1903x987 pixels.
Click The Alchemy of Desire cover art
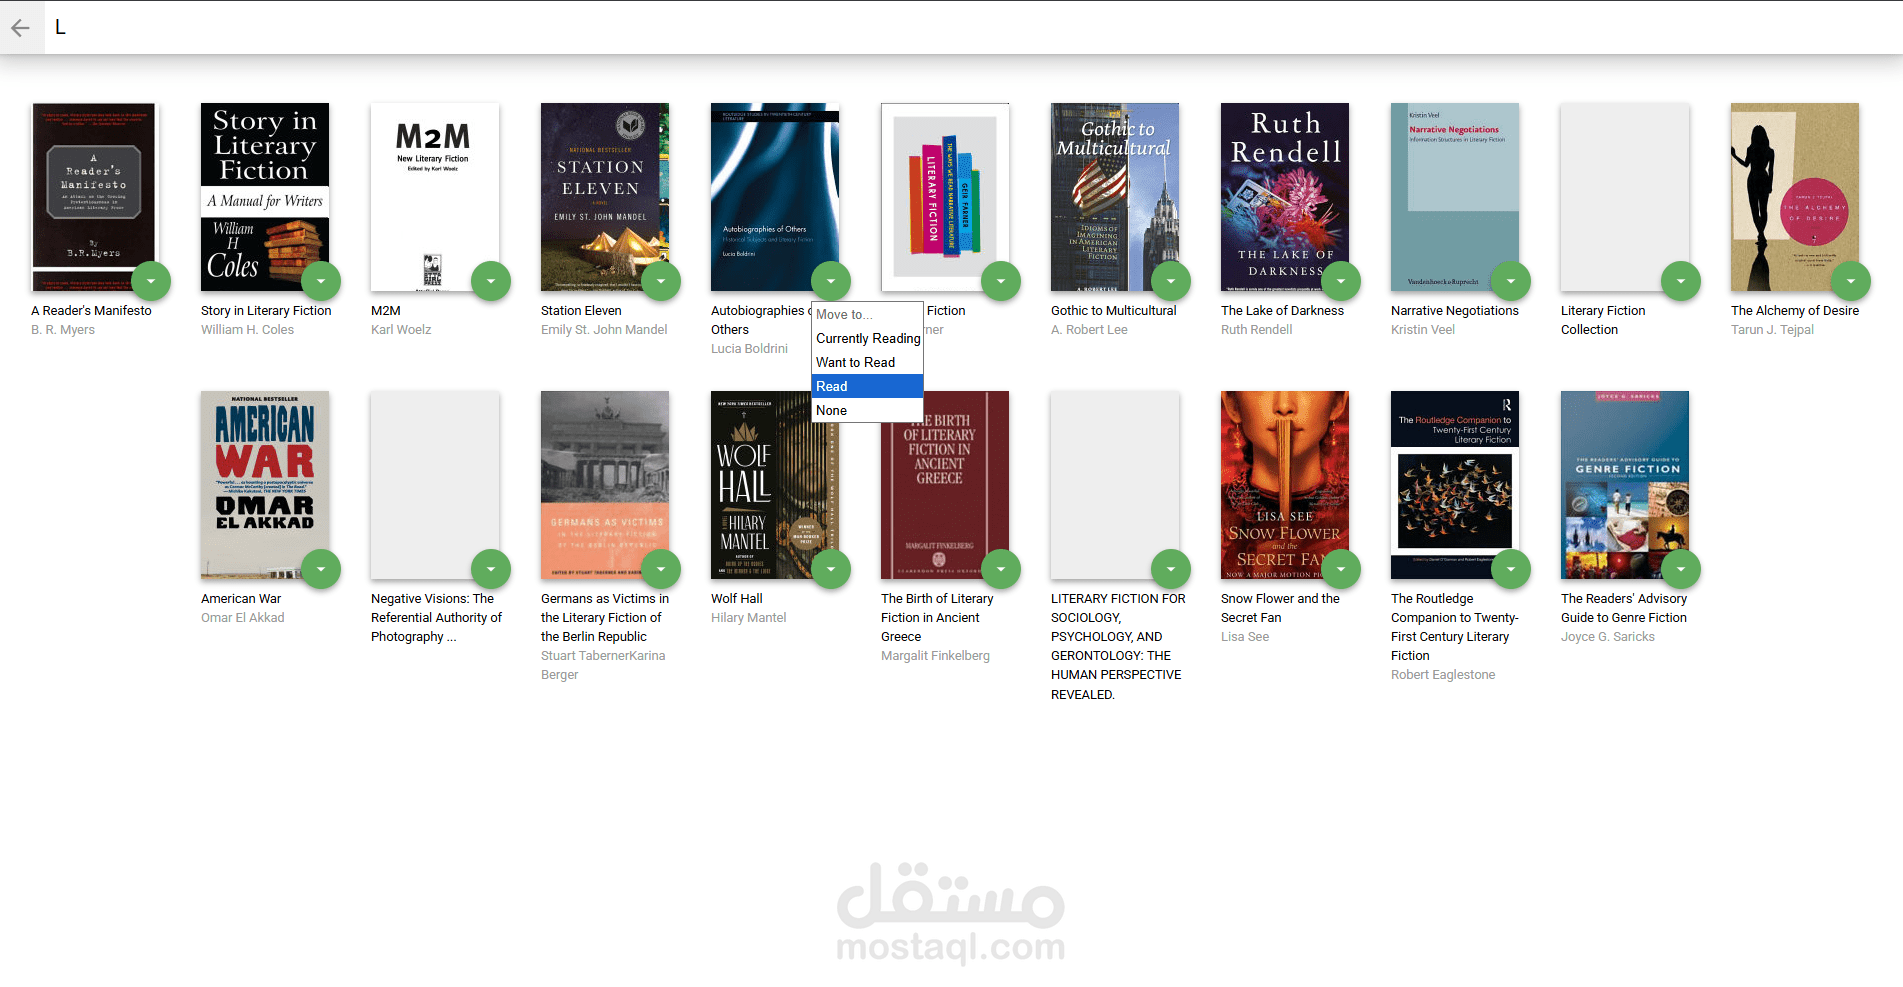click(x=1795, y=197)
